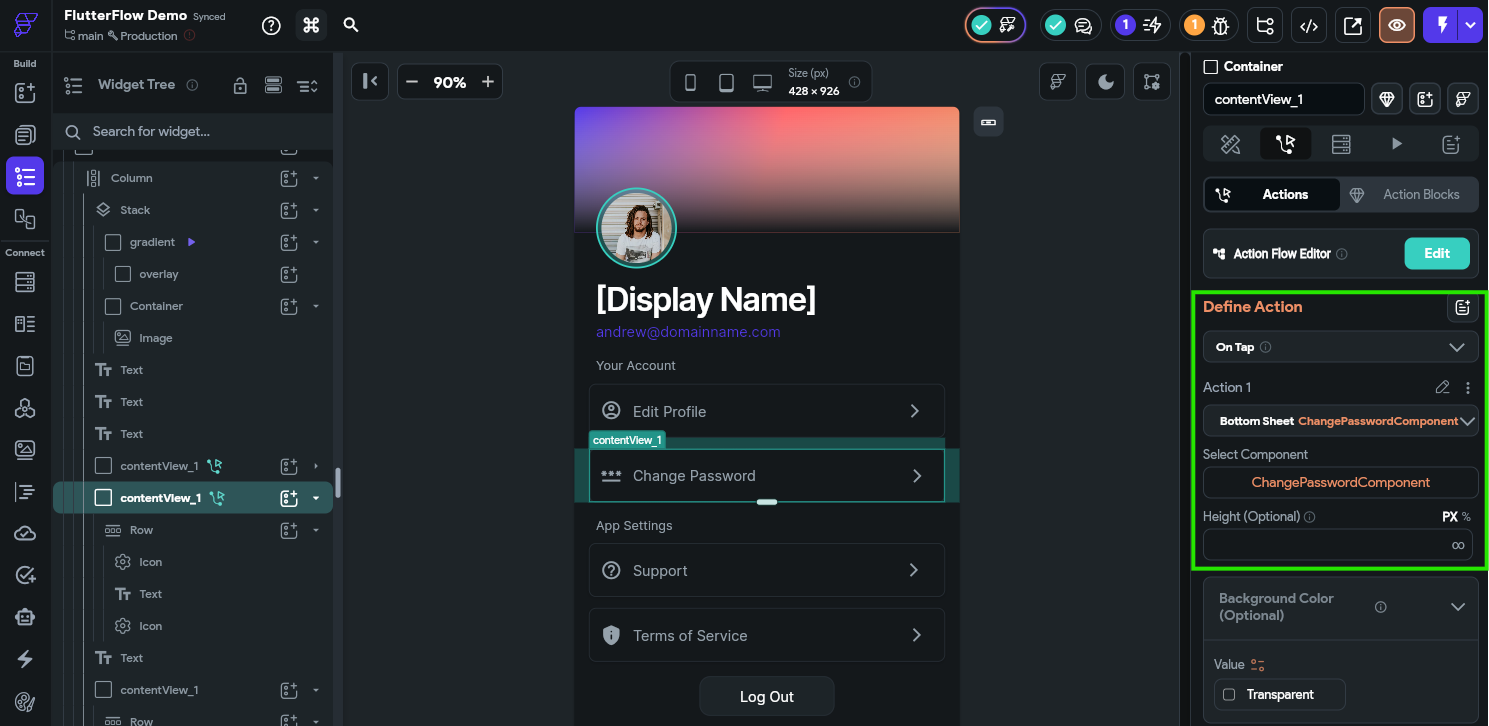This screenshot has height=726, width=1489.
Task: Zoom out canvas with minus button
Action: click(412, 82)
